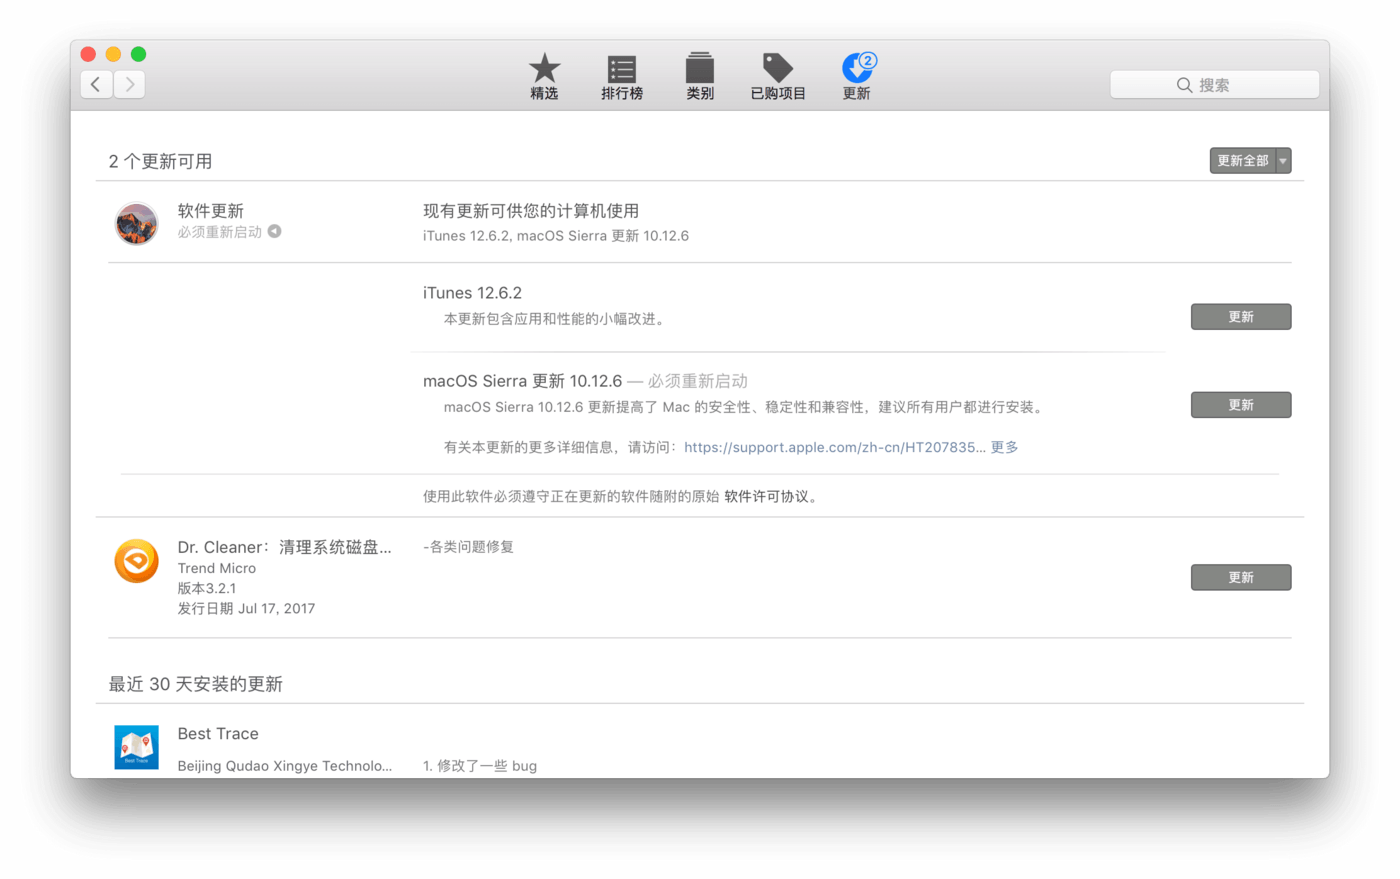
Task: Update iTunes 12.6.2
Action: [1241, 317]
